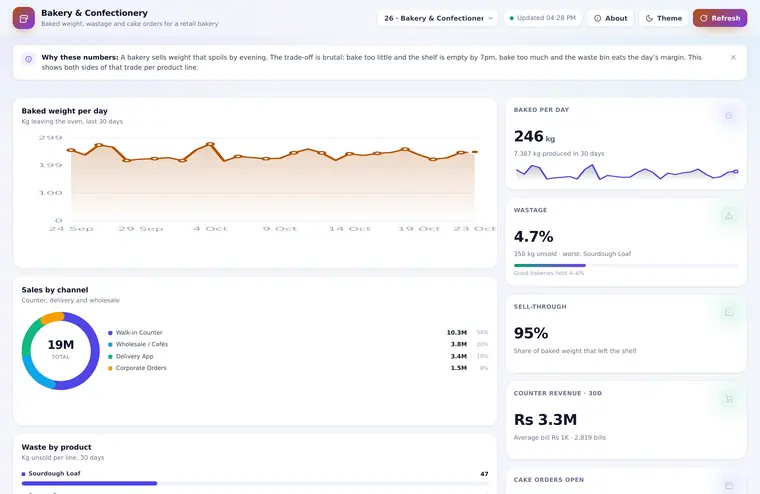Image resolution: width=760 pixels, height=494 pixels.
Task: Click the Corporate Orders legend dot
Action: pos(110,368)
